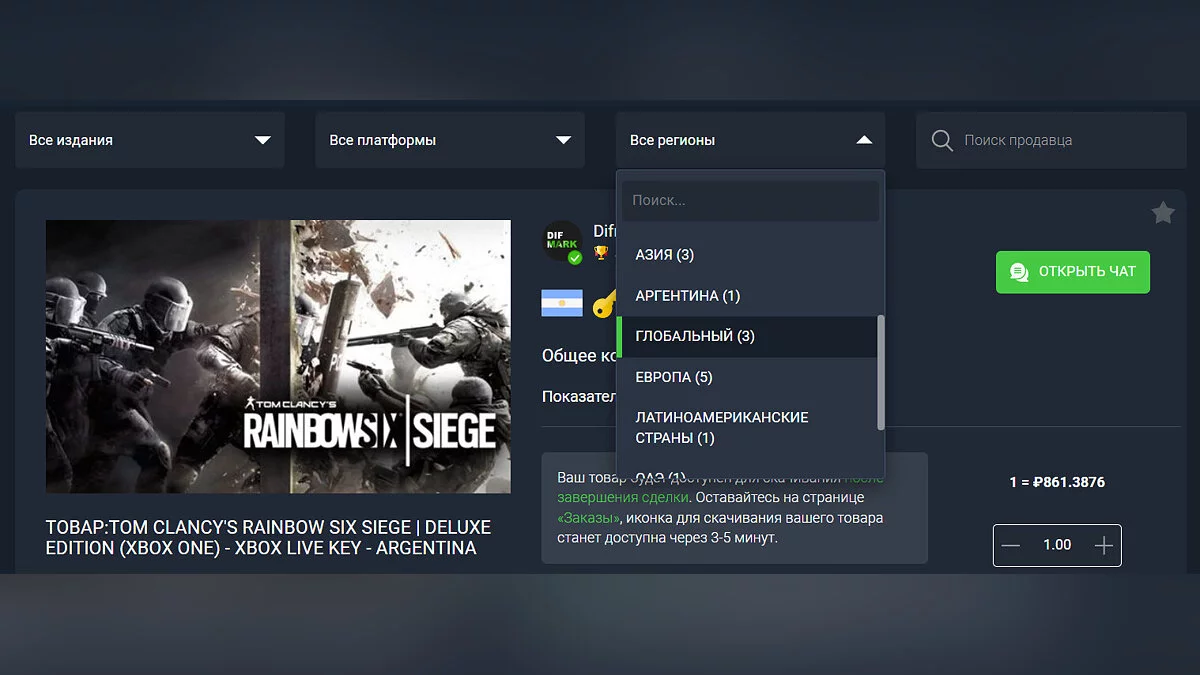Open the '«Заказы»' link
The height and width of the screenshot is (675, 1200).
(x=589, y=518)
